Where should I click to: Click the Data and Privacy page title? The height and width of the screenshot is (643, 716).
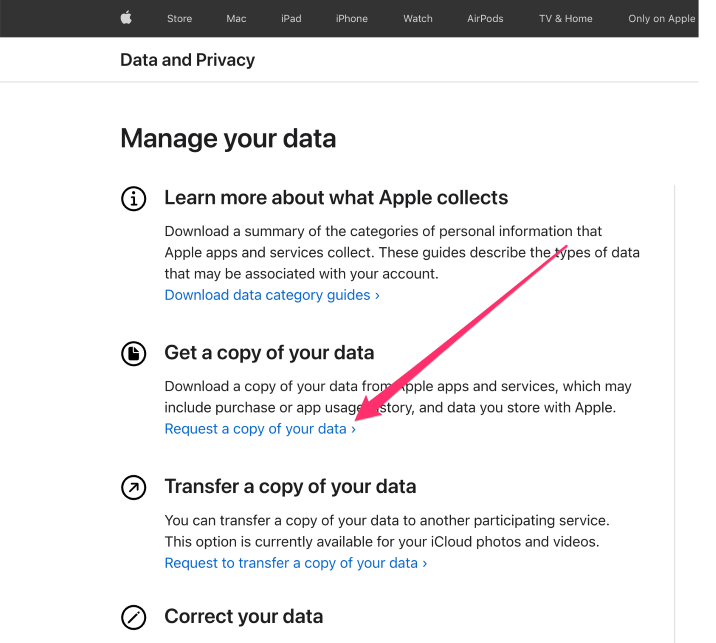pyautogui.click(x=187, y=60)
